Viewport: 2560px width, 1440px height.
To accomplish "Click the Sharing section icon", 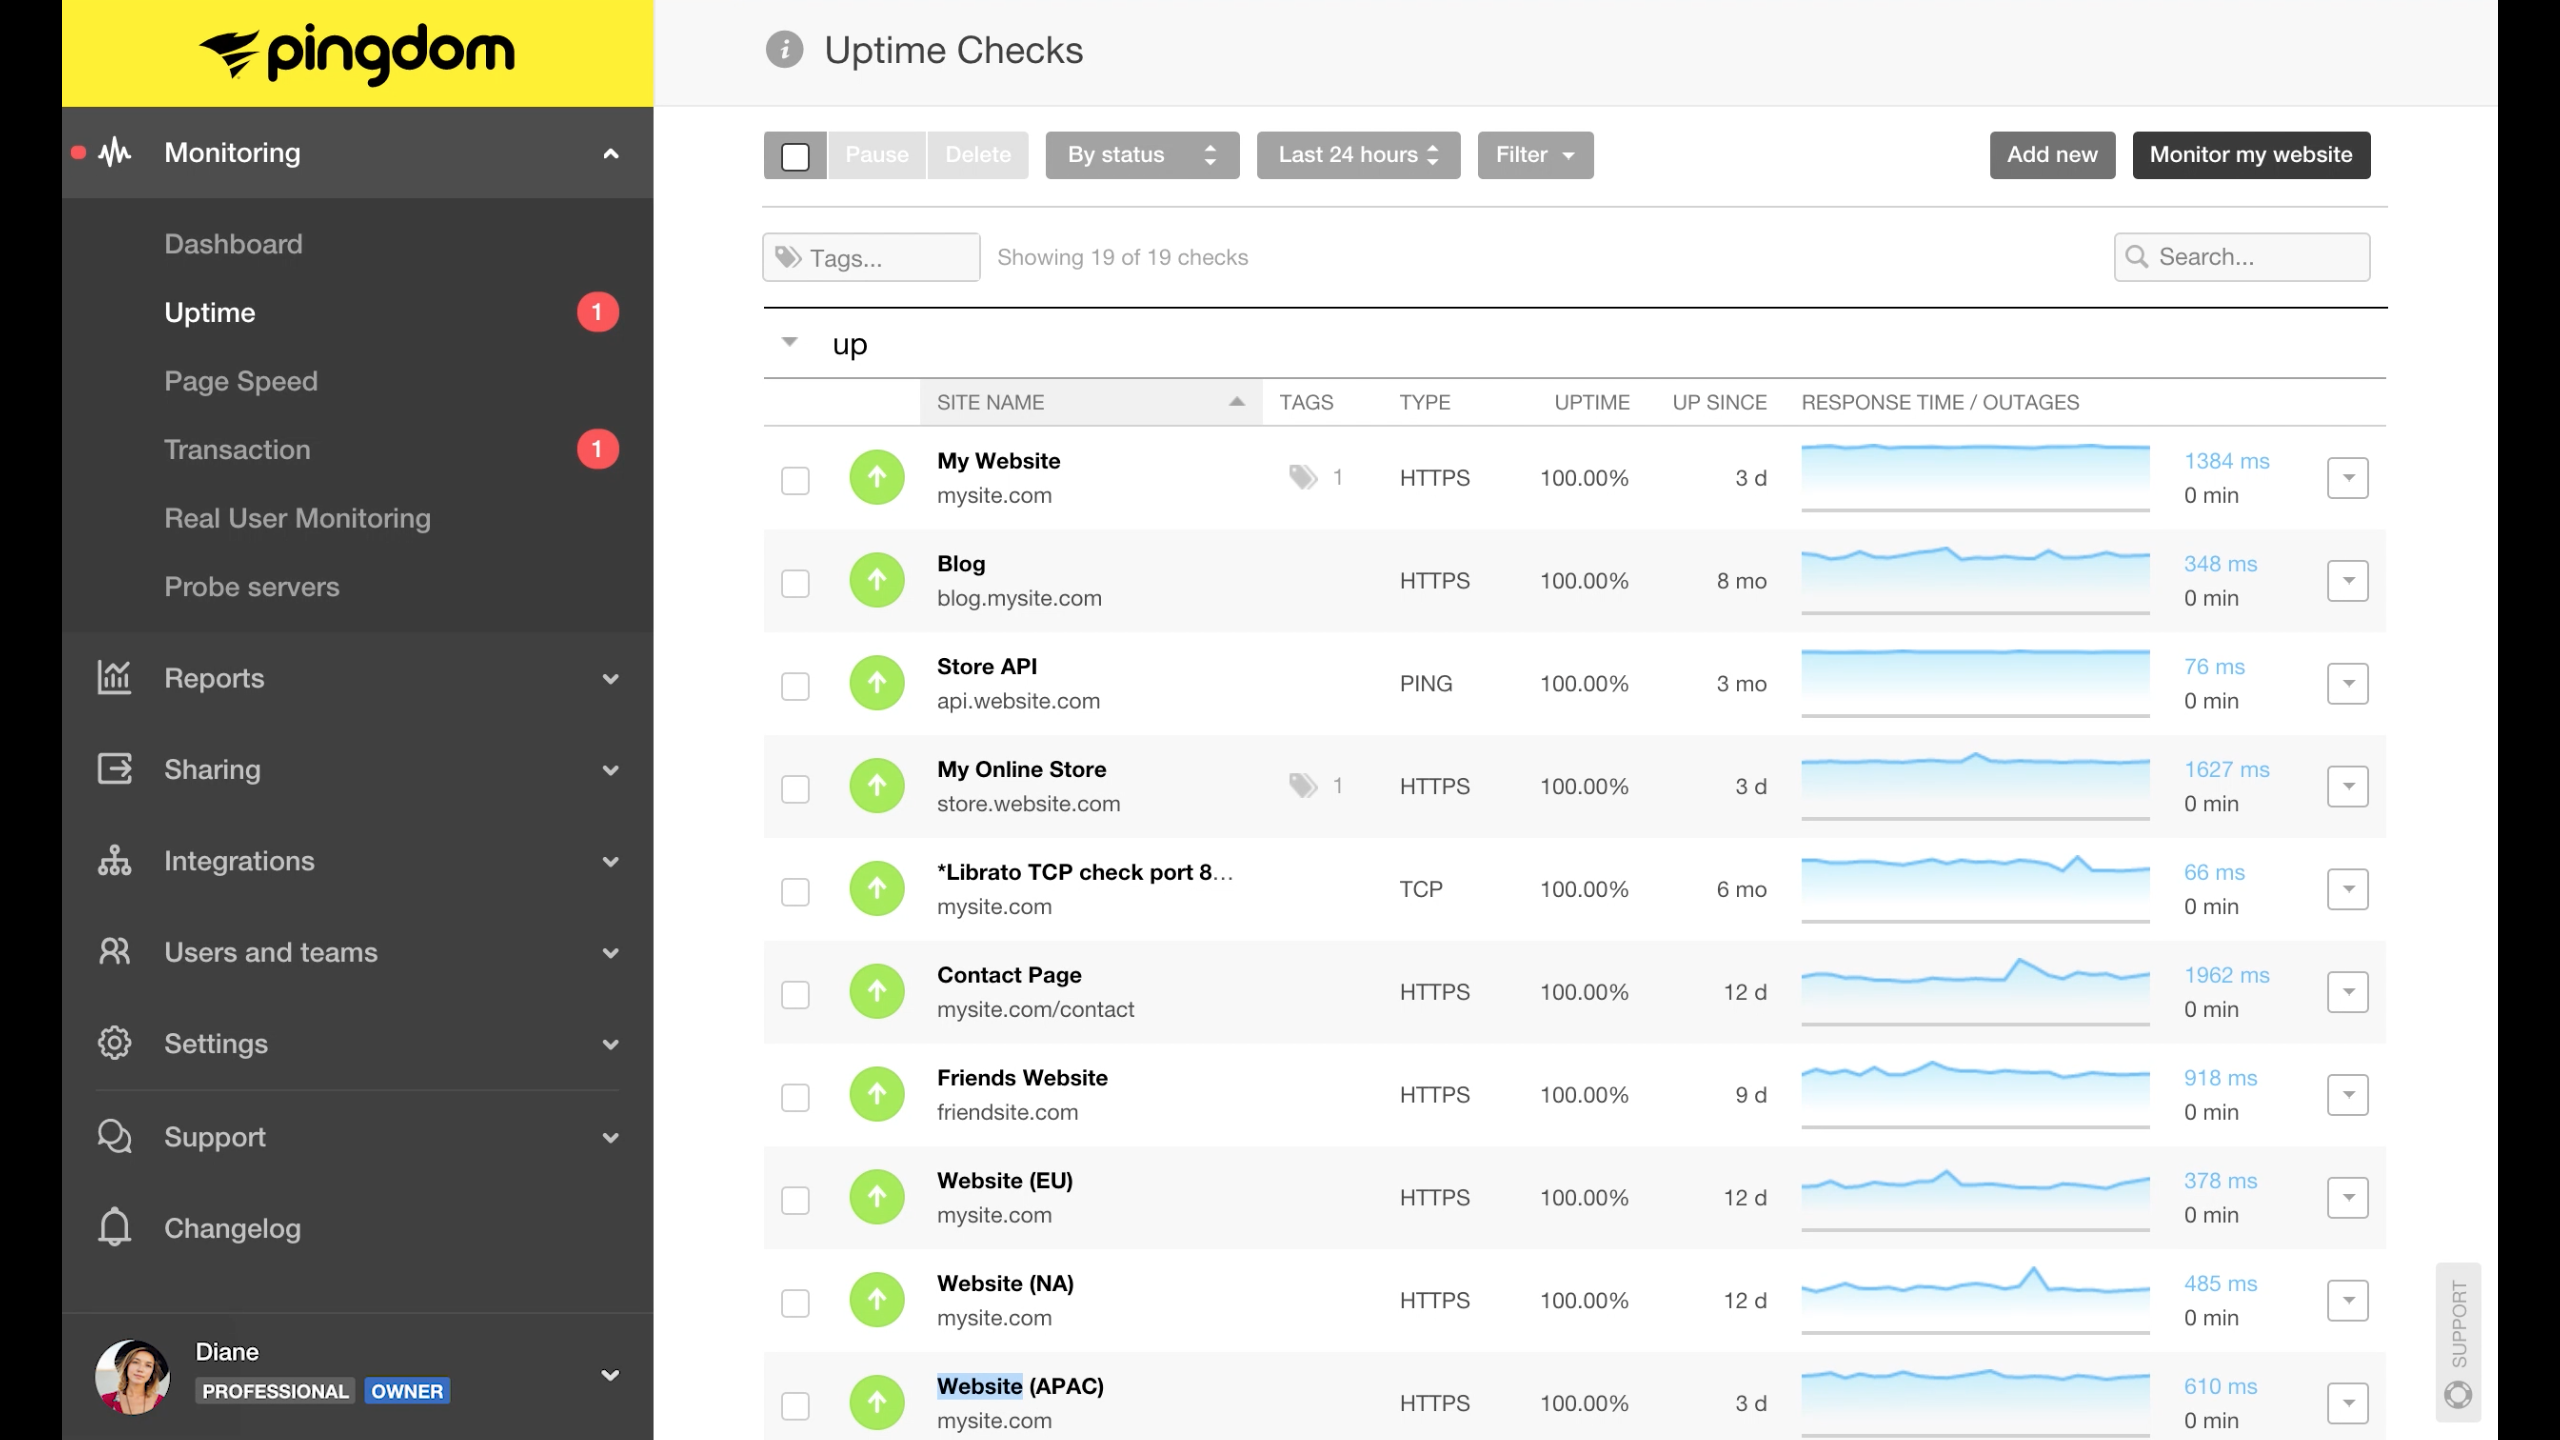I will [114, 768].
